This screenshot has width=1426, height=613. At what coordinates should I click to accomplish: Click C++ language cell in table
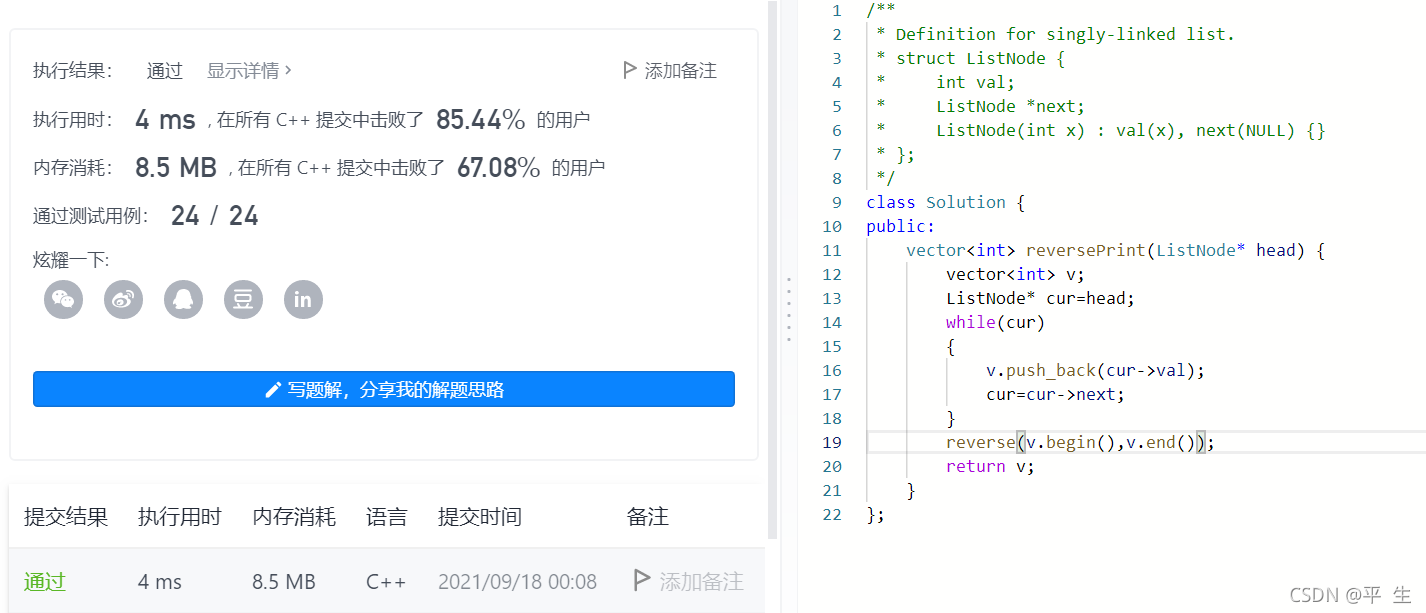pyautogui.click(x=386, y=582)
